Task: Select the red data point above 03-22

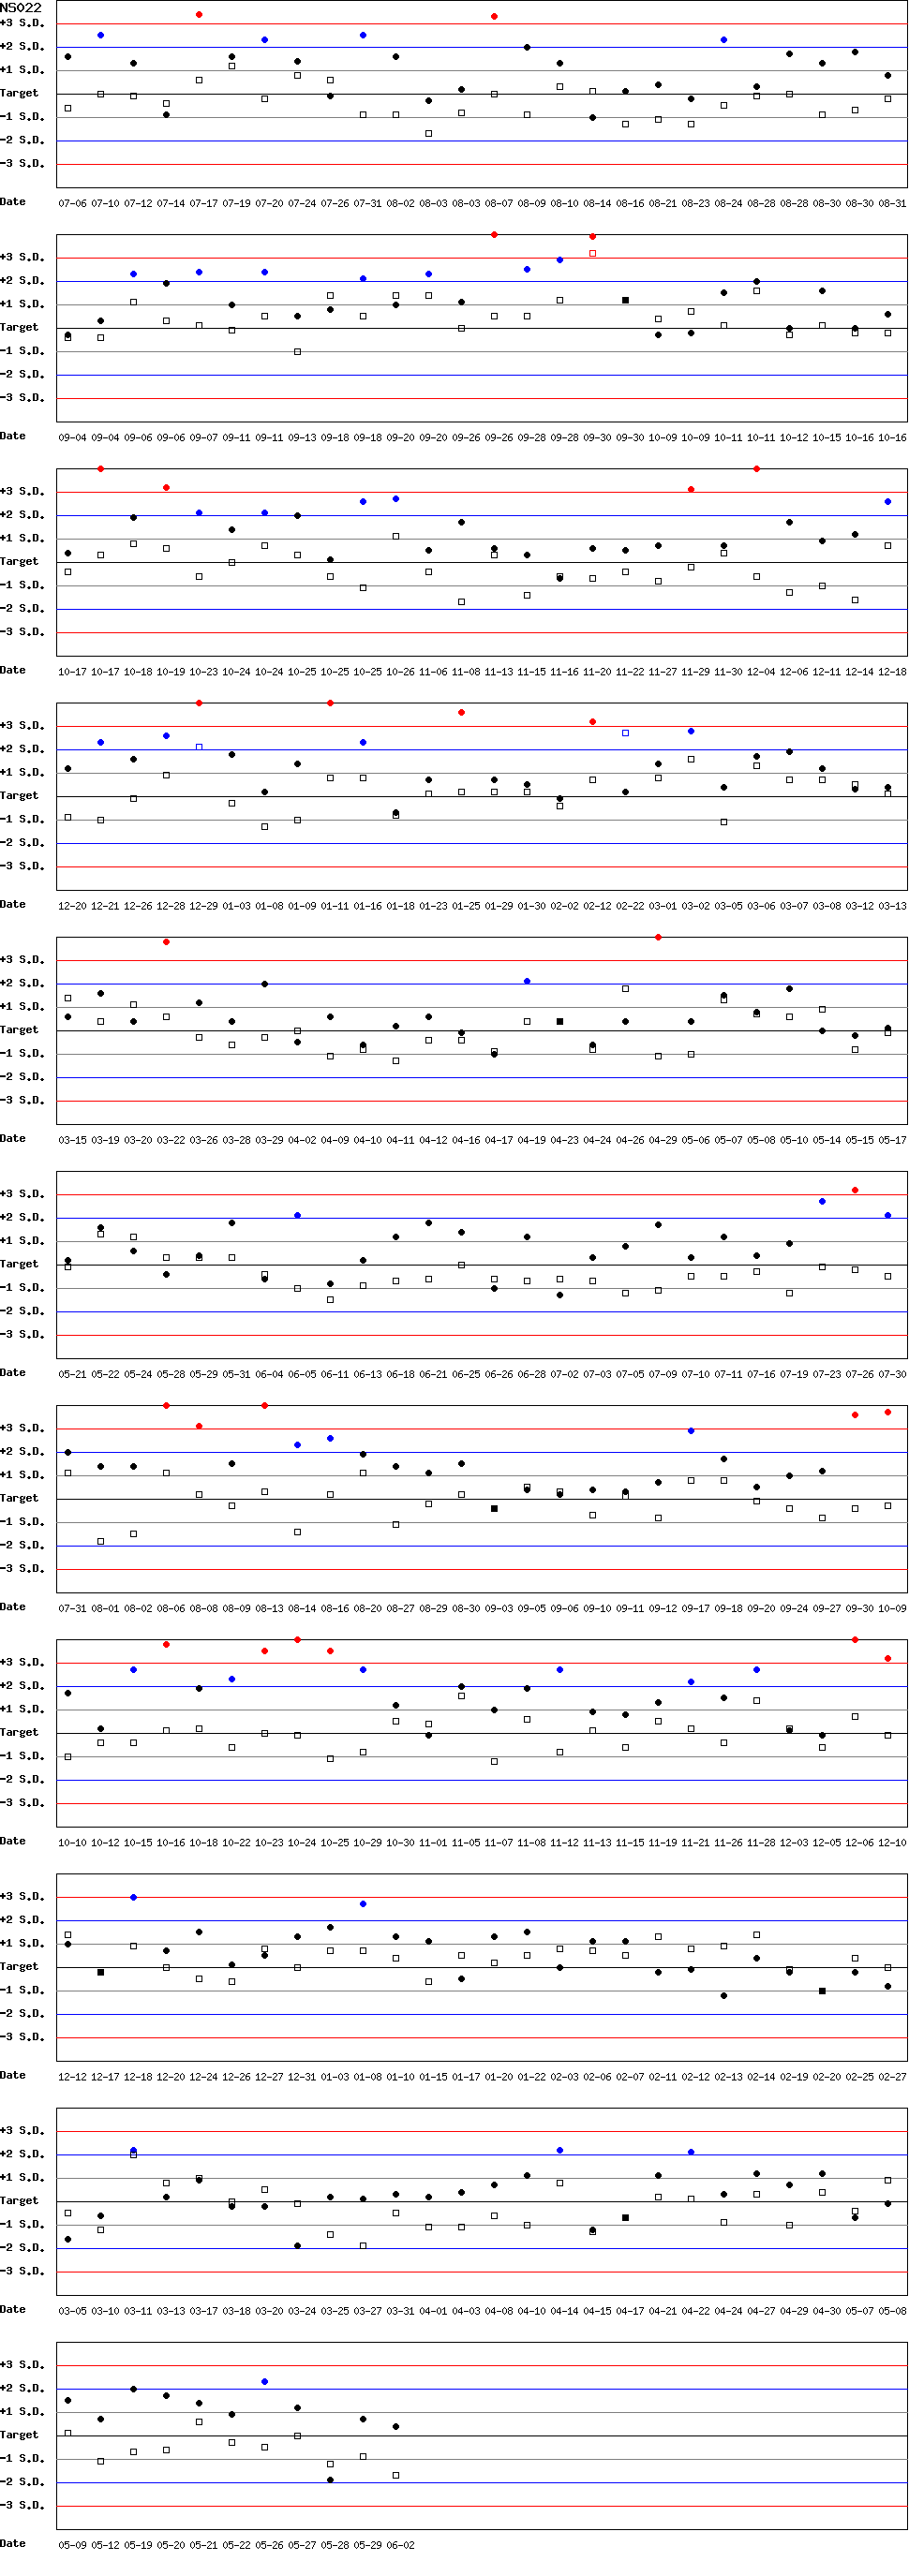Action: pyautogui.click(x=166, y=942)
